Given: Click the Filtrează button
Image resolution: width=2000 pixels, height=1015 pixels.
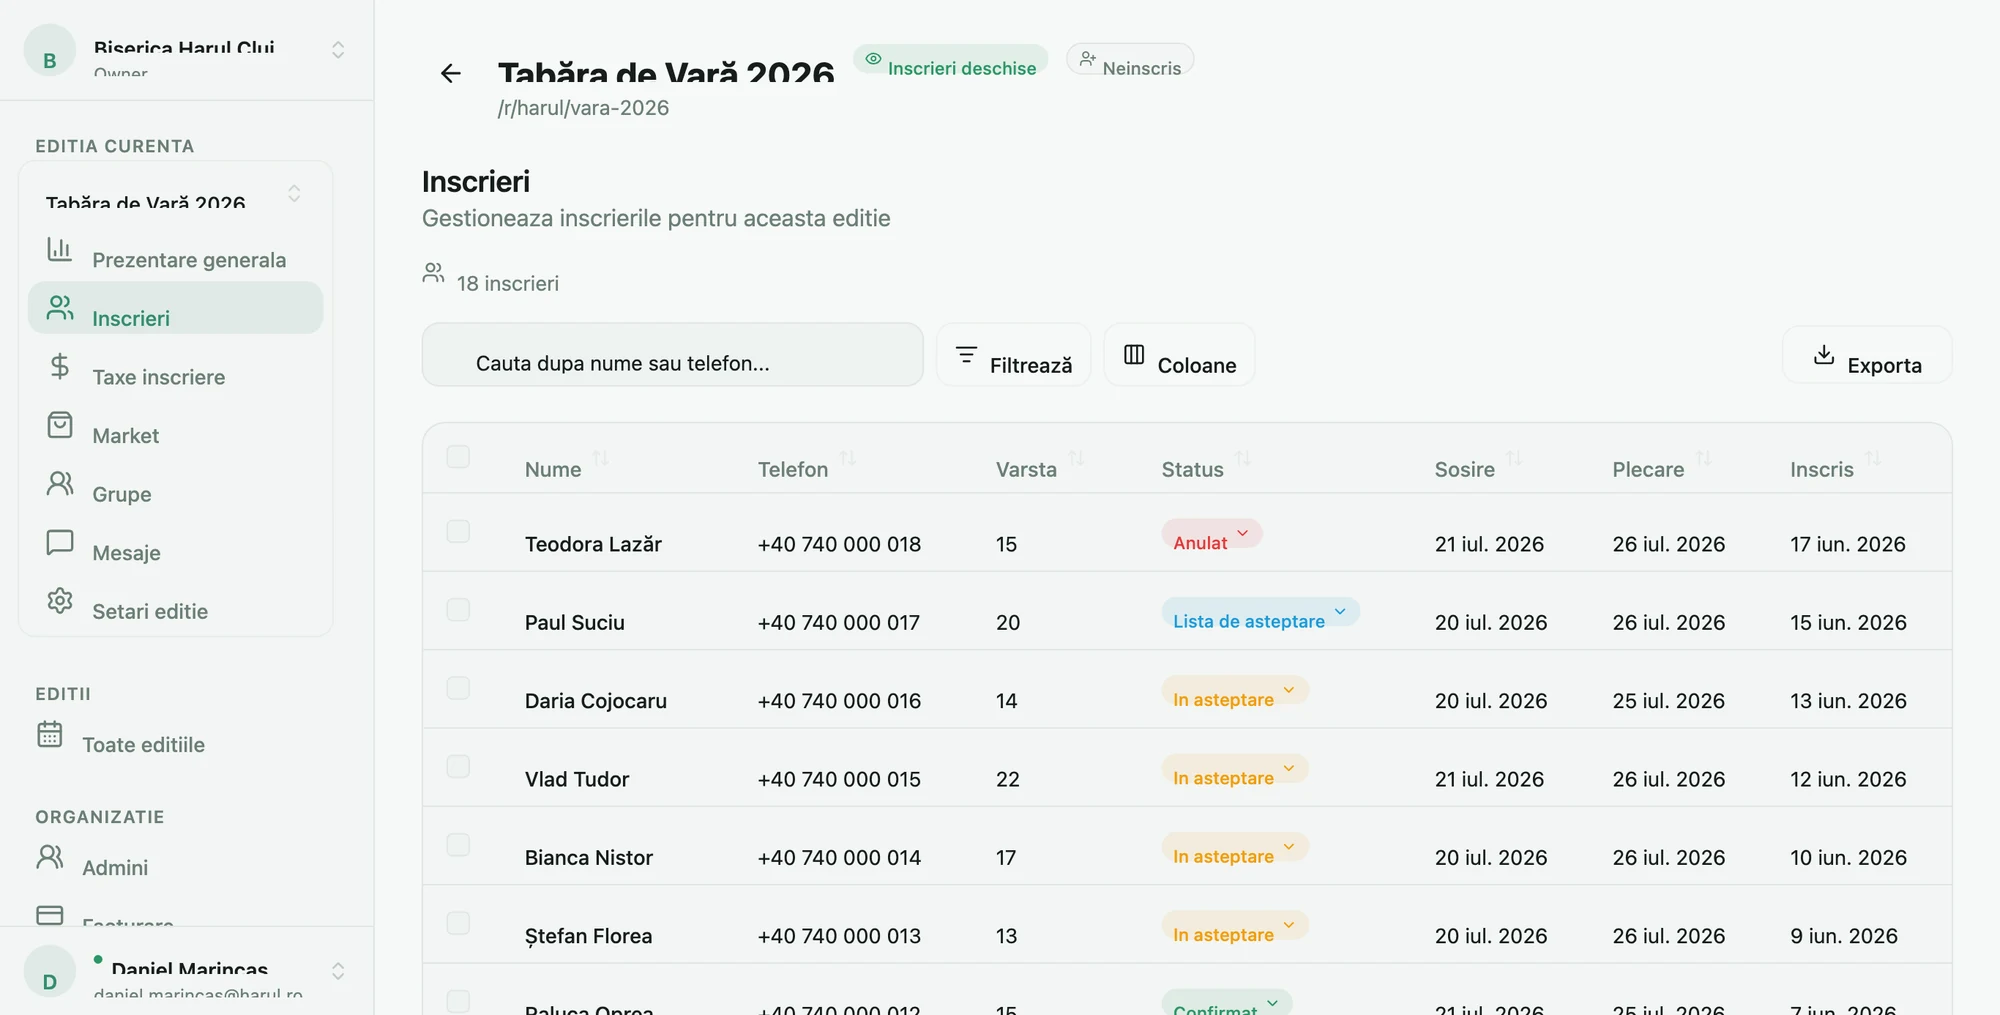Looking at the screenshot, I should pos(1013,355).
